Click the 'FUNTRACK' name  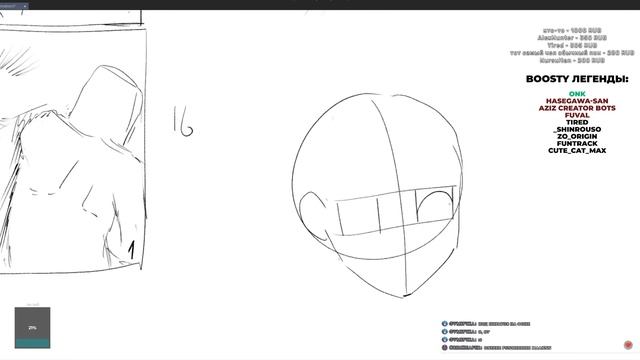click(x=577, y=144)
